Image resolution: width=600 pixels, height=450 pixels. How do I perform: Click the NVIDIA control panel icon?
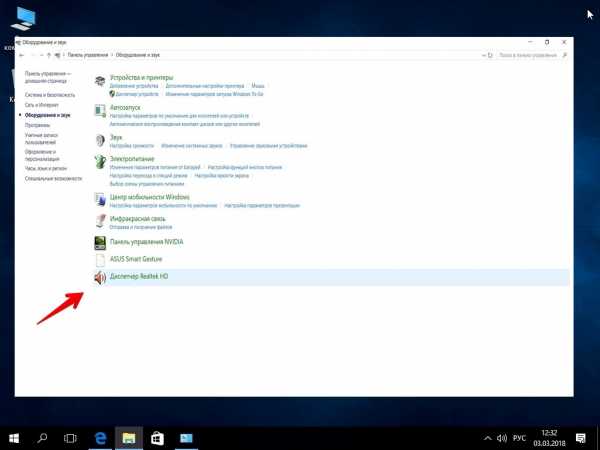tap(100, 243)
